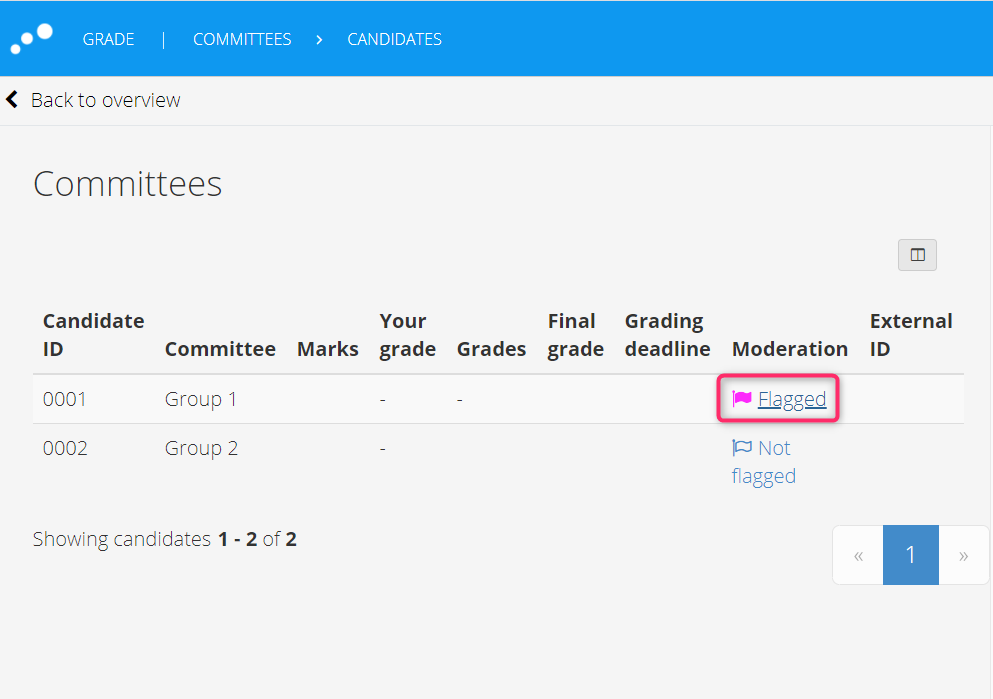Click the pink flag icon for candidate 0001
This screenshot has width=993, height=699.
[742, 398]
